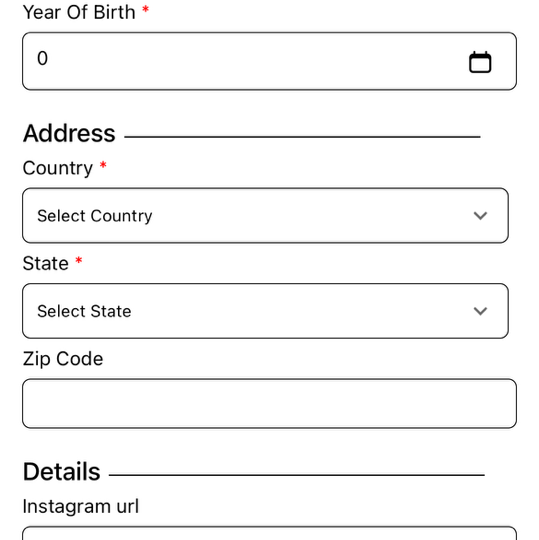Focus the Year Of Birth field

coord(269,61)
